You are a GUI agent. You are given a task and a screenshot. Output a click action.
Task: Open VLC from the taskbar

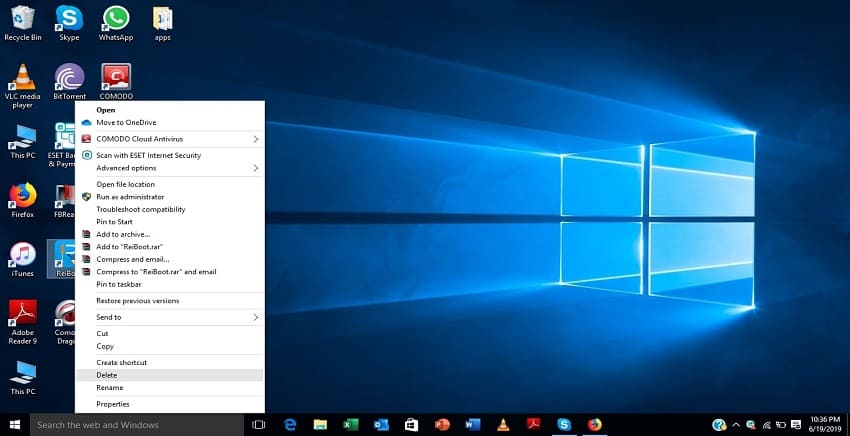point(503,425)
